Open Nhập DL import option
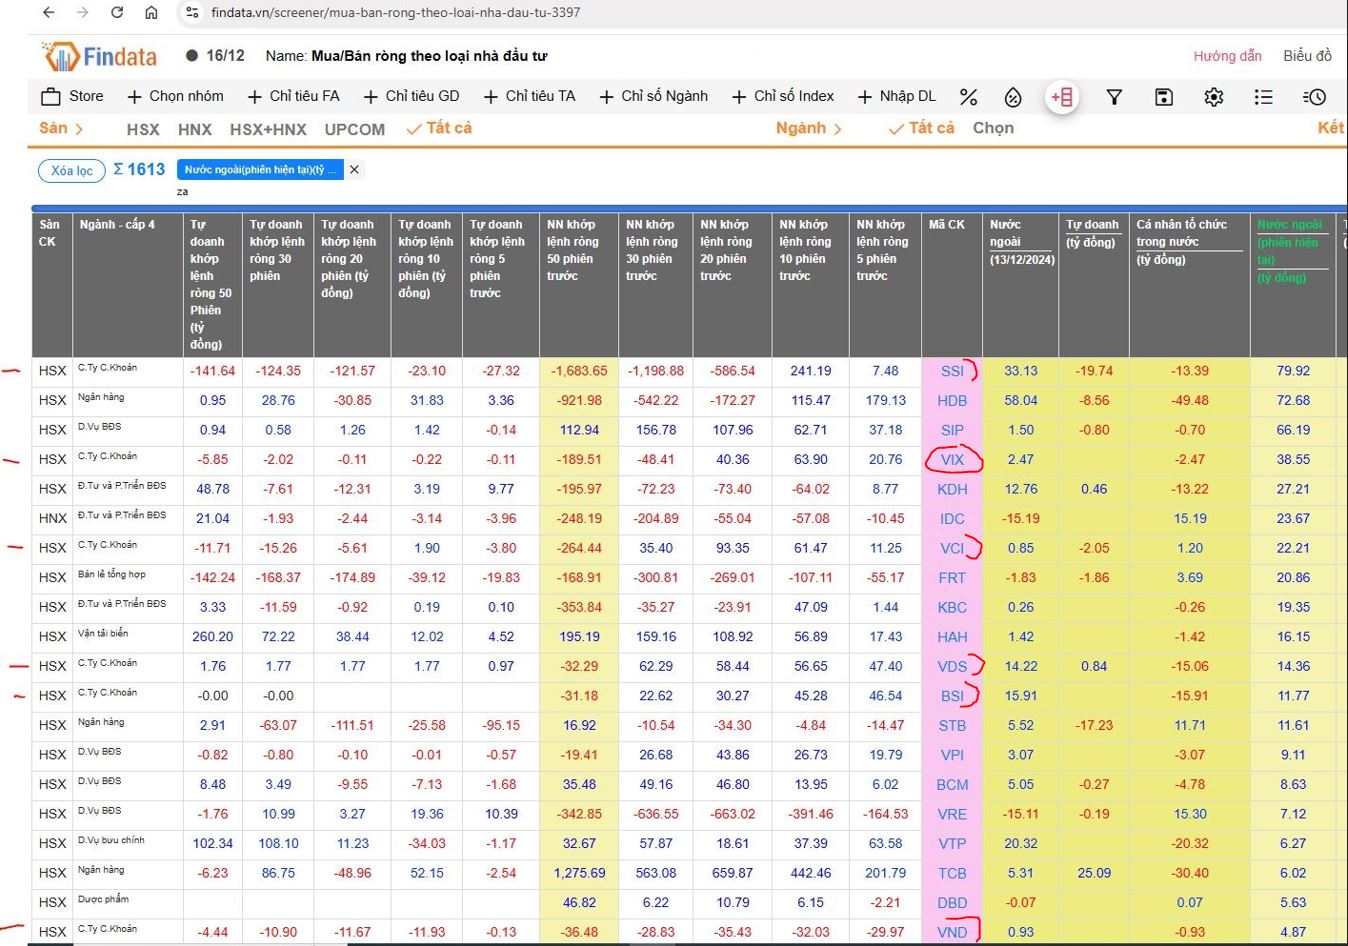The width and height of the screenshot is (1348, 946). (897, 96)
